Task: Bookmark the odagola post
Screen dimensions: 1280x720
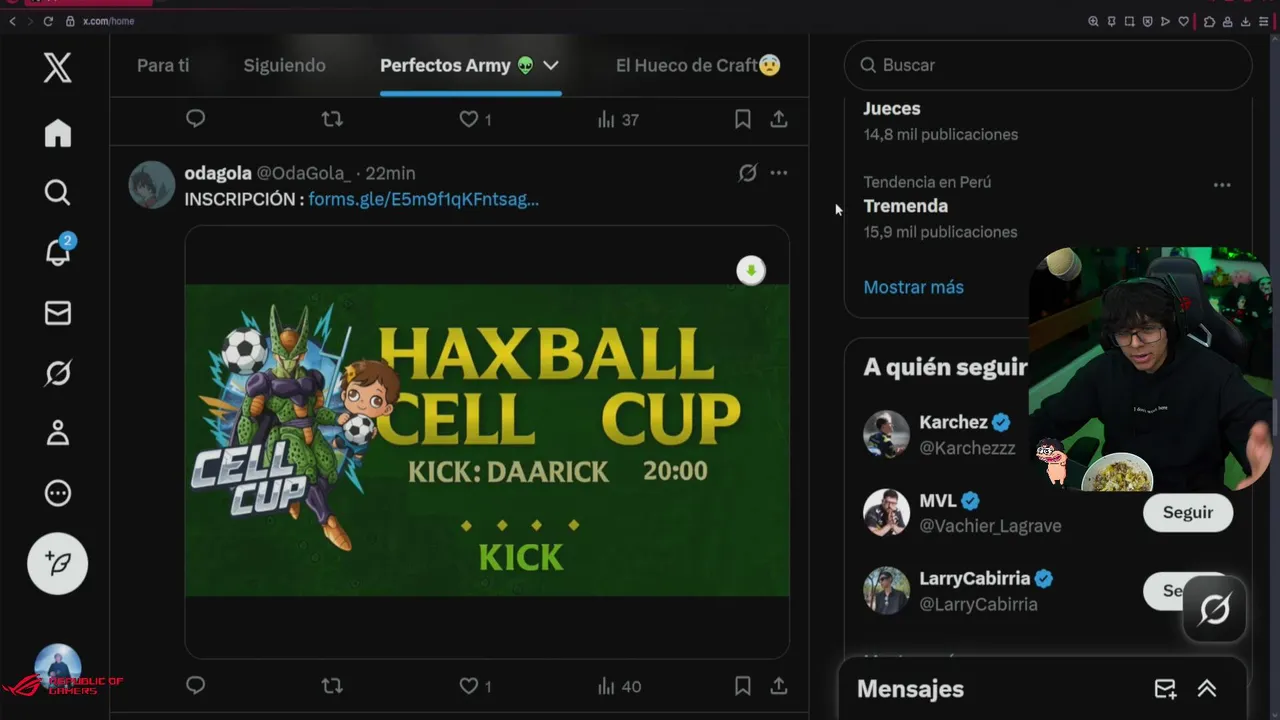Action: pos(743,686)
